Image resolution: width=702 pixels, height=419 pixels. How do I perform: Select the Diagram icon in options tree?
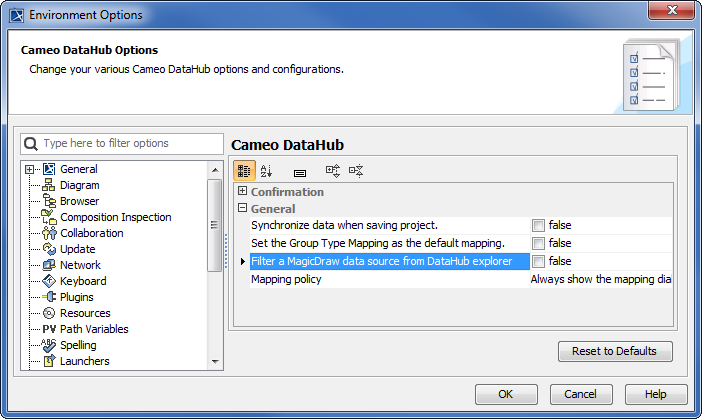click(x=48, y=185)
